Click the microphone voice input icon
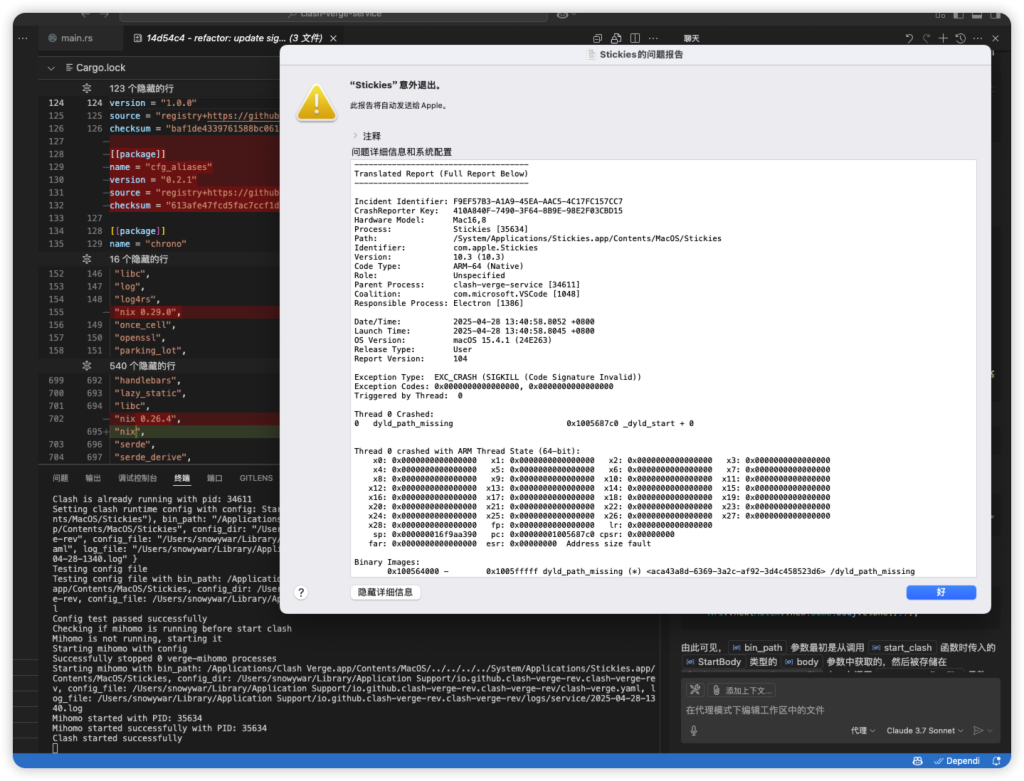This screenshot has height=781, width=1024. [692, 731]
